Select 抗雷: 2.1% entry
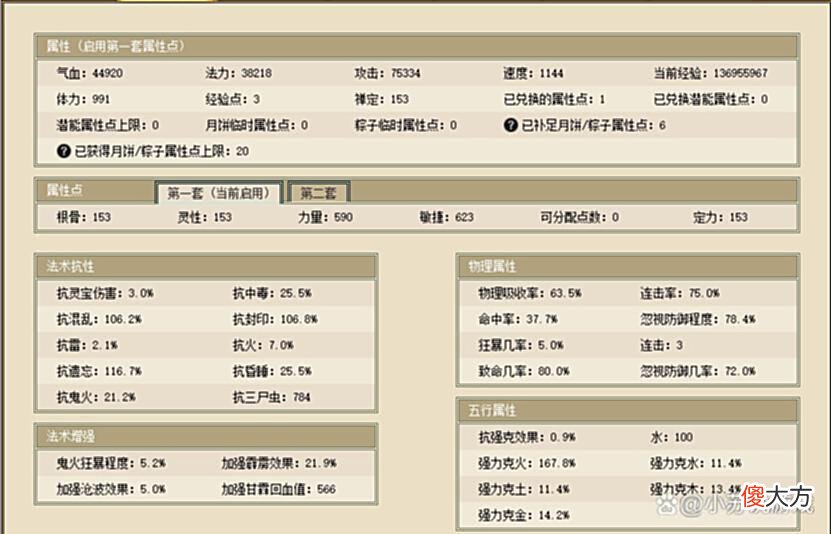 pyautogui.click(x=87, y=345)
